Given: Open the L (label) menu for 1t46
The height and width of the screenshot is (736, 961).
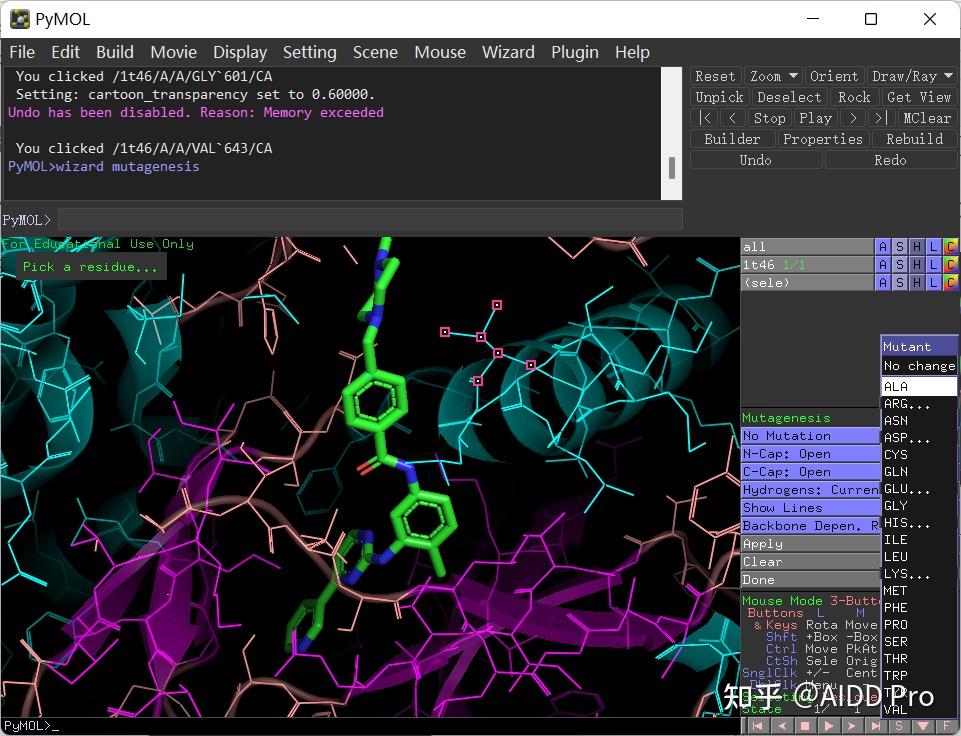Looking at the screenshot, I should coord(933,265).
